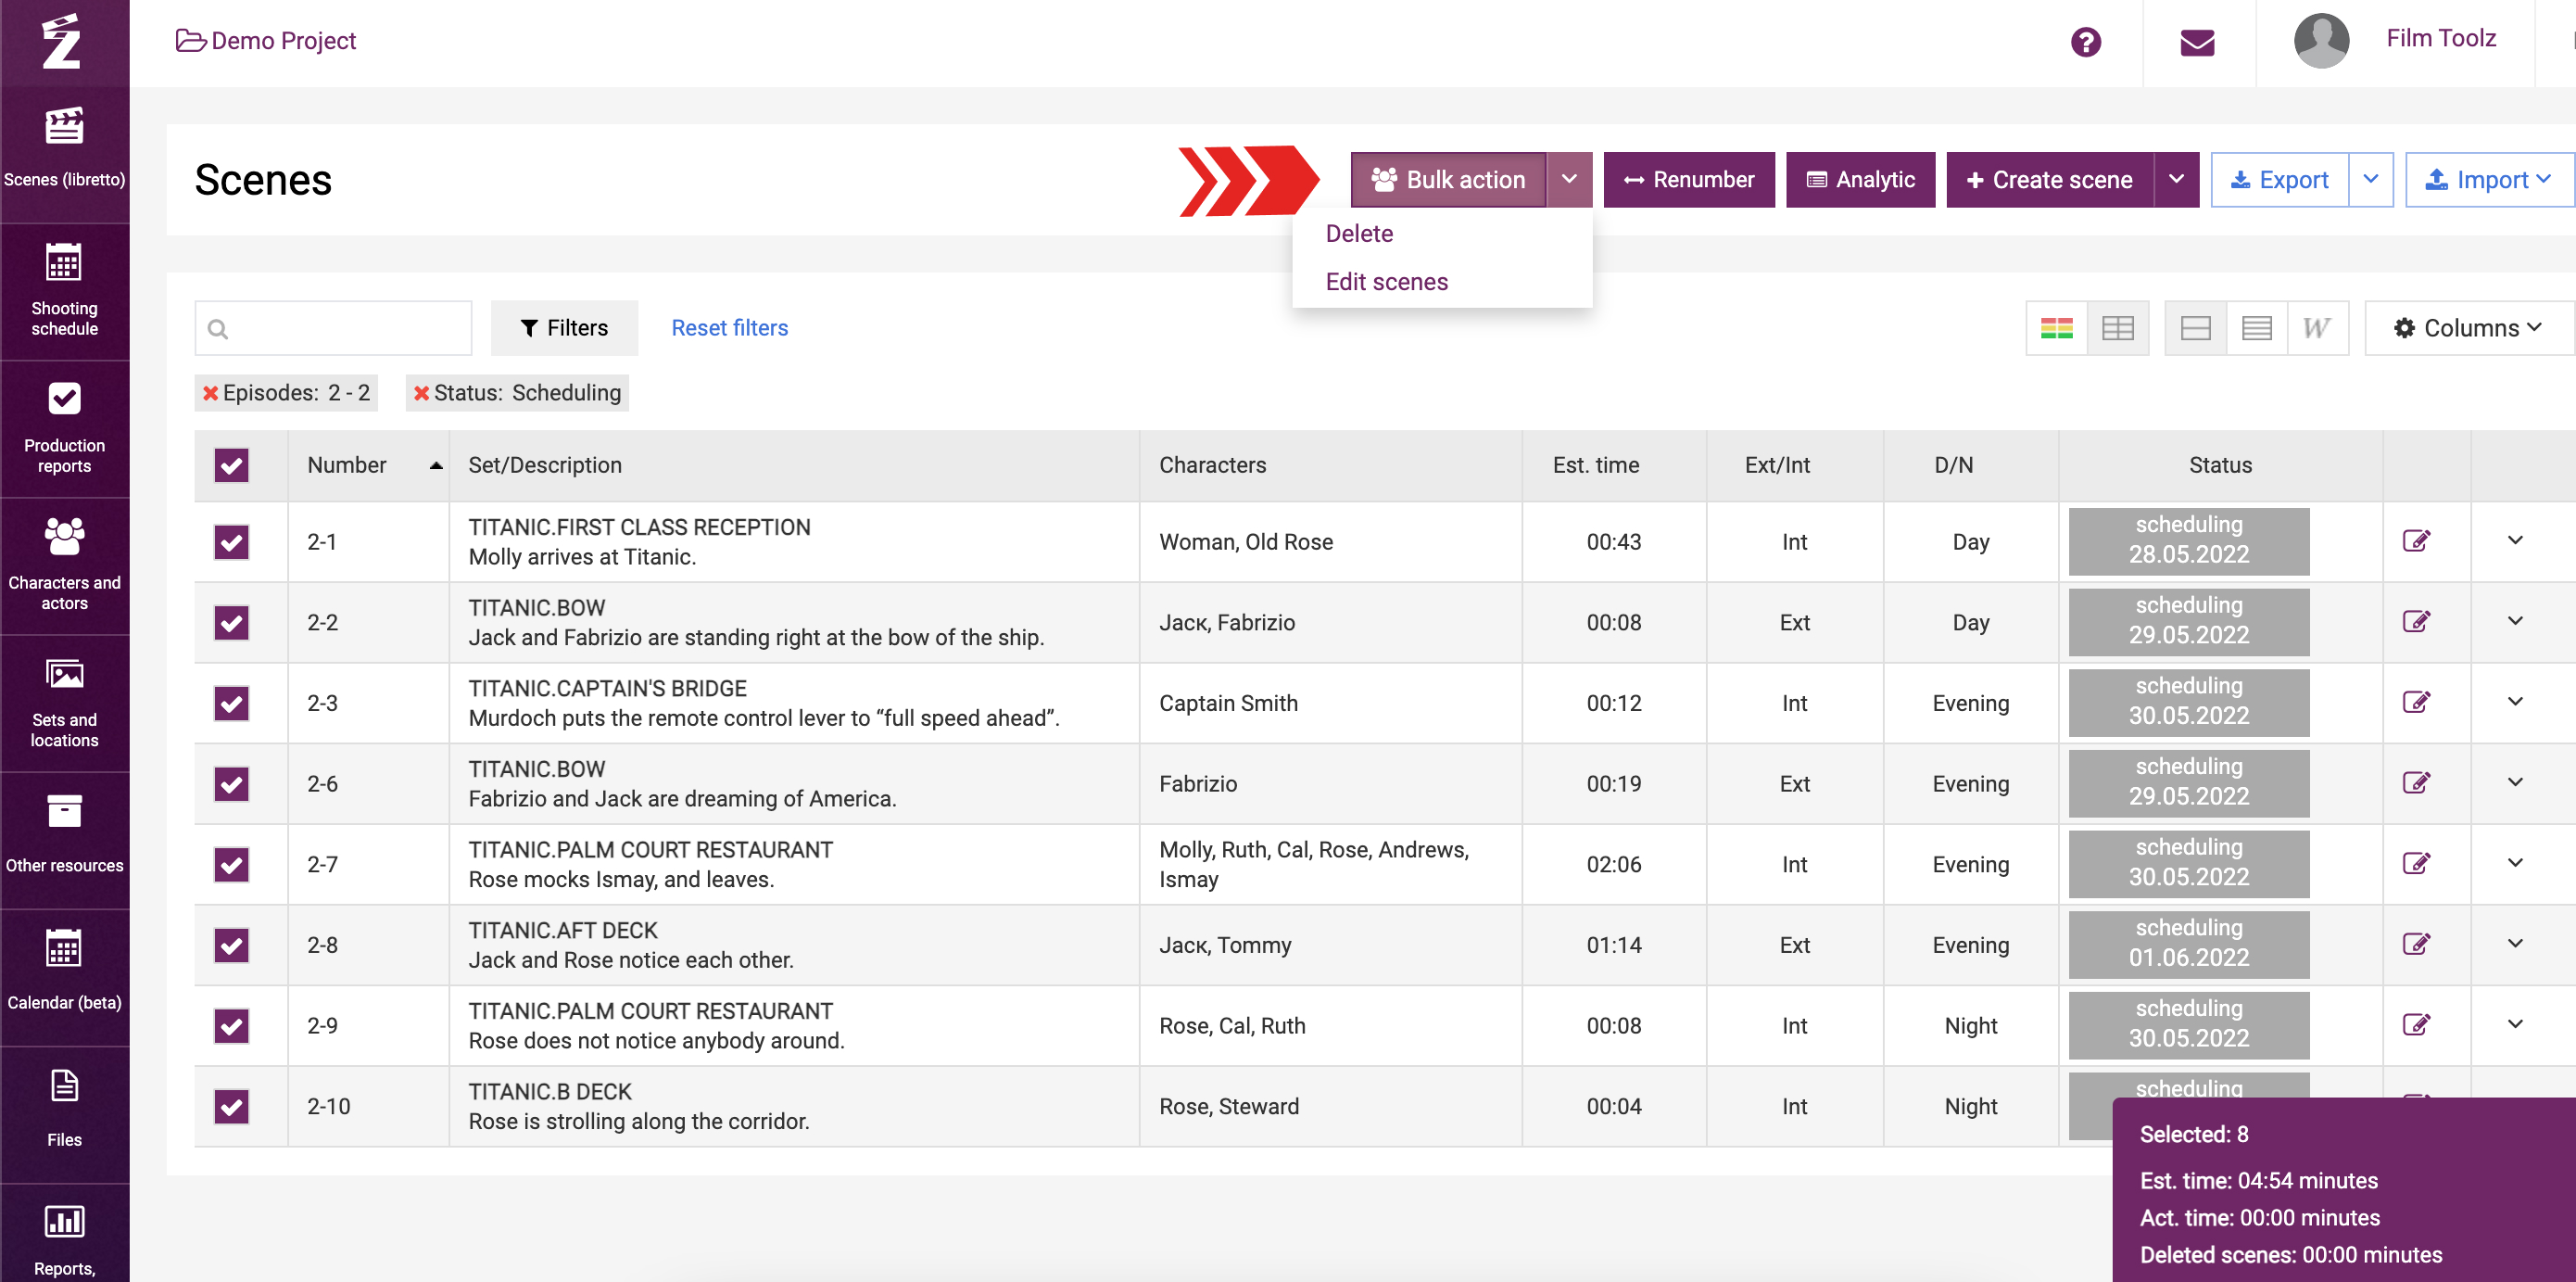Image resolution: width=2576 pixels, height=1282 pixels.
Task: Open the Analytic button
Action: click(x=1860, y=180)
